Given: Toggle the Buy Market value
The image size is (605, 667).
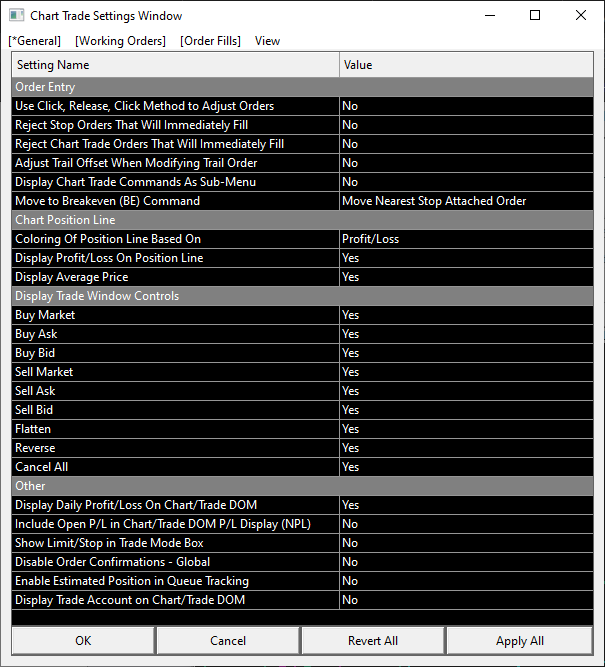Looking at the screenshot, I should click(466, 315).
